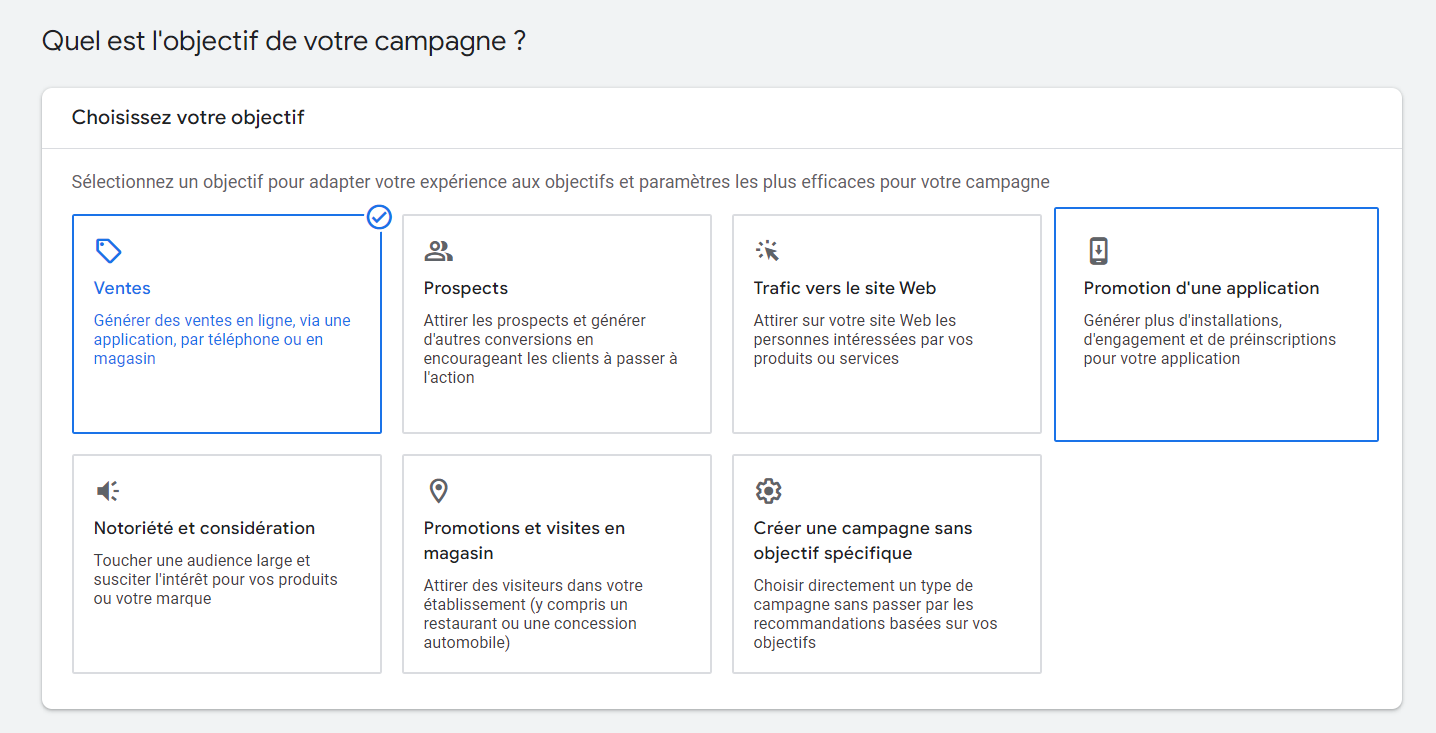Click description 'Toucher une audience large'
The image size is (1436, 733).
(x=216, y=580)
